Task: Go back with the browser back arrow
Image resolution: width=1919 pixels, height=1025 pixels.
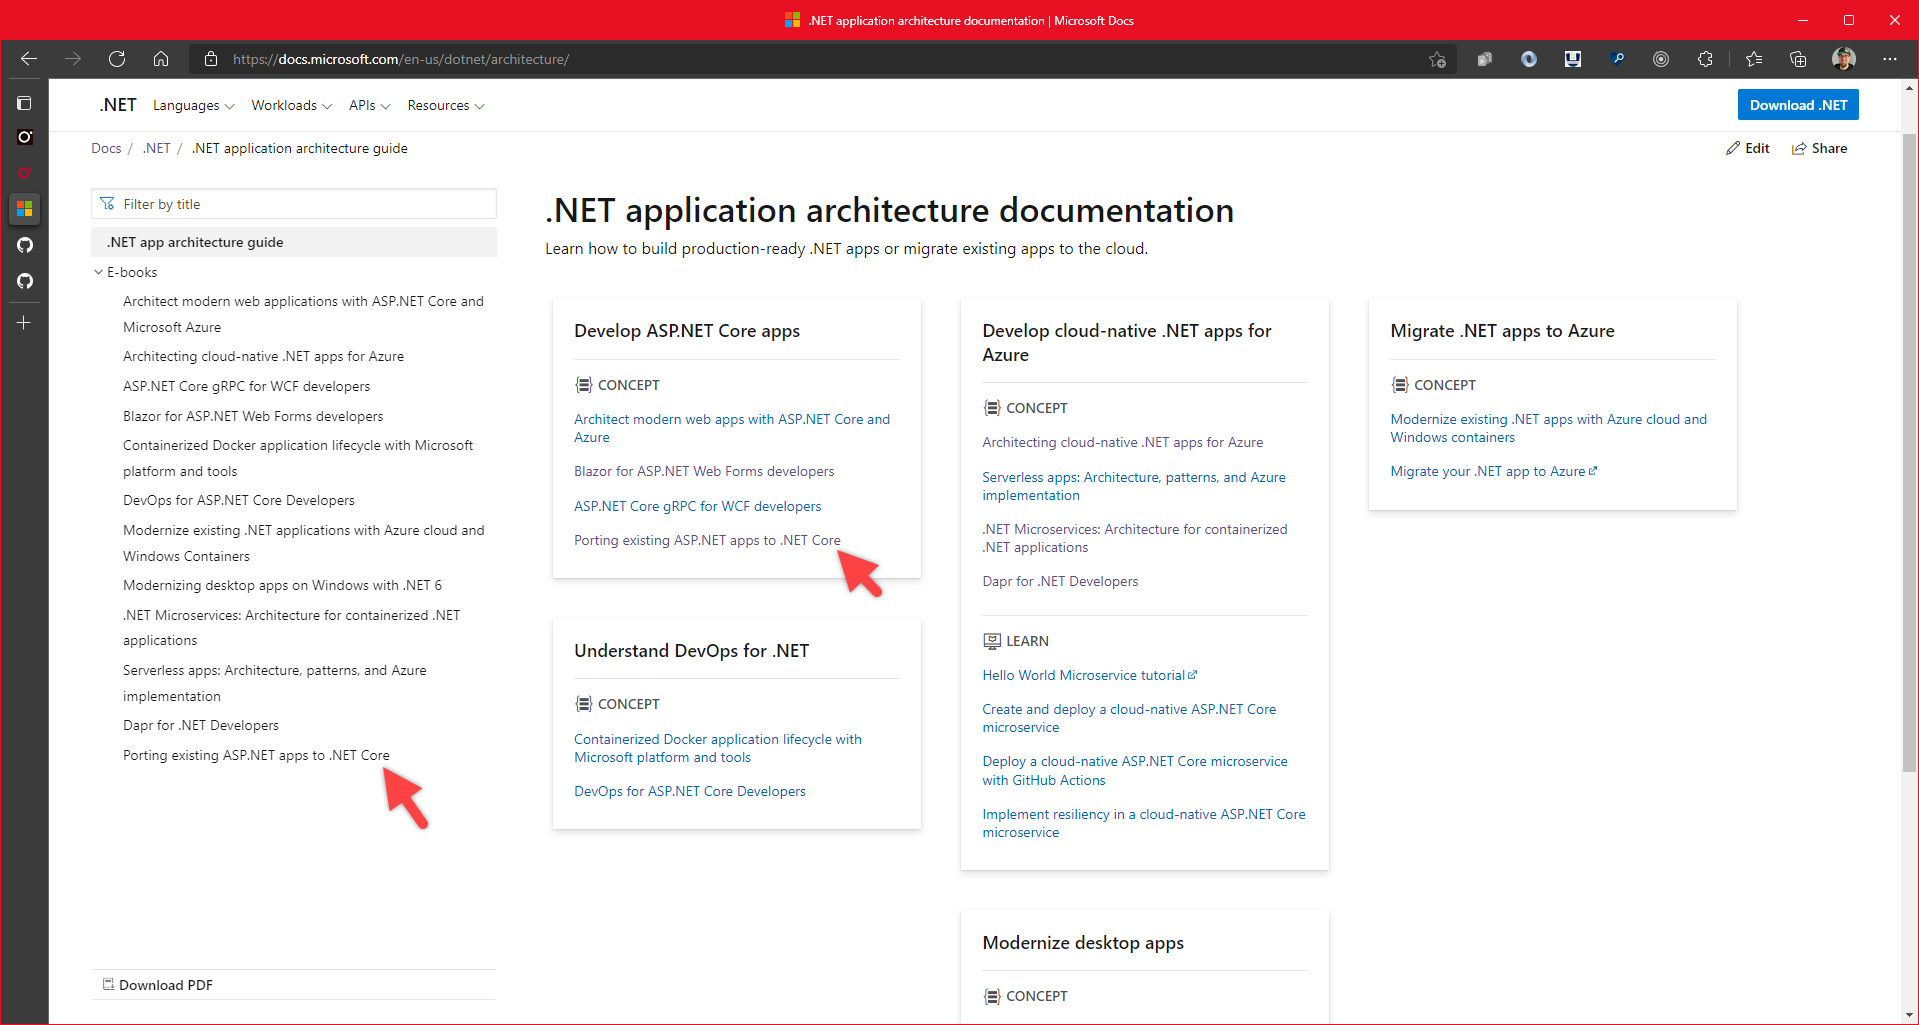Action: 29,59
